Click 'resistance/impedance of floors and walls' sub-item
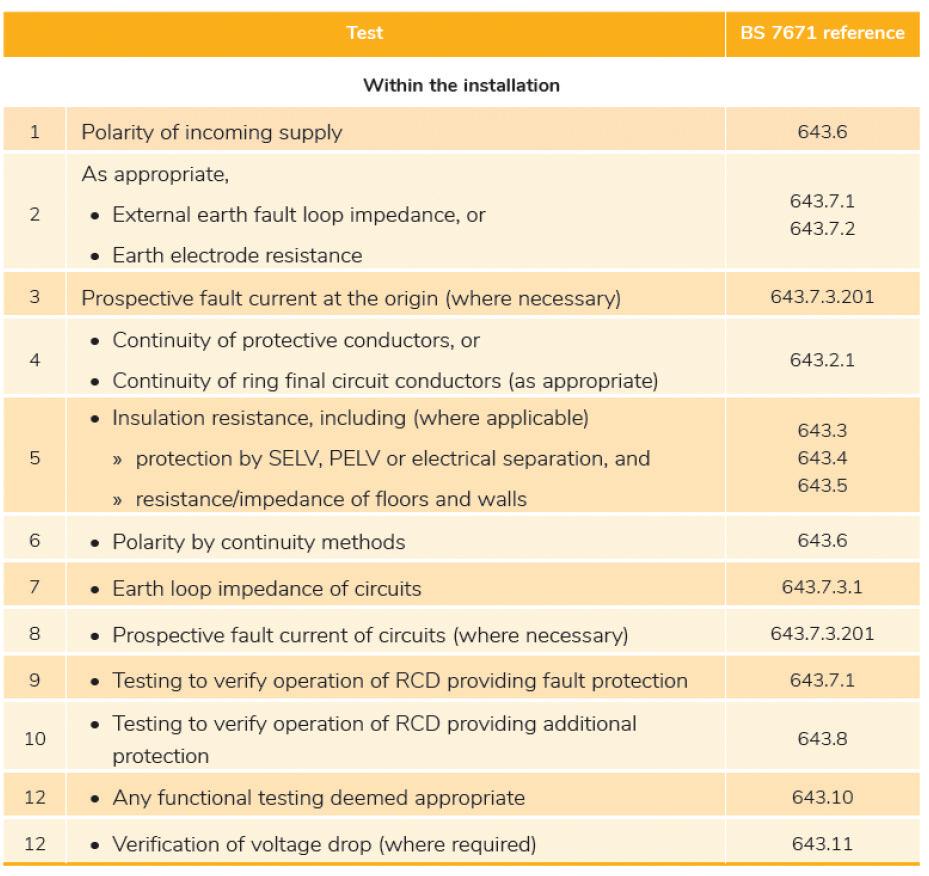This screenshot has width=929, height=876. (x=331, y=499)
